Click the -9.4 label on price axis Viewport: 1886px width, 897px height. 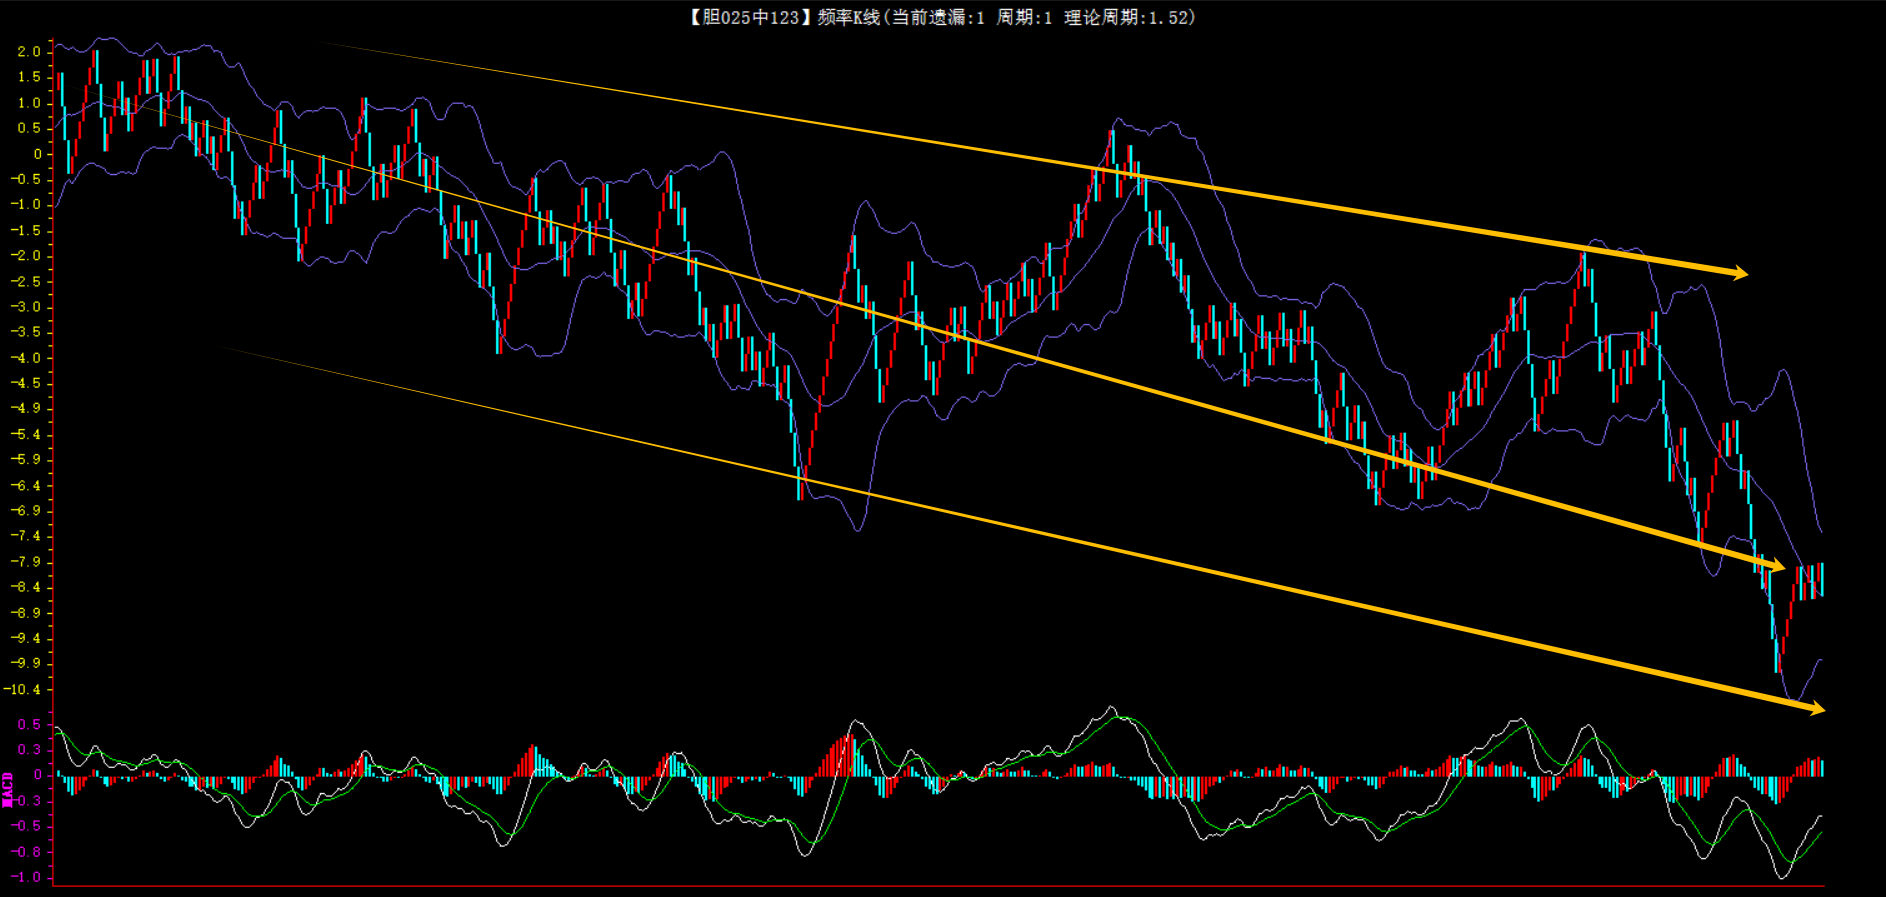tap(26, 638)
